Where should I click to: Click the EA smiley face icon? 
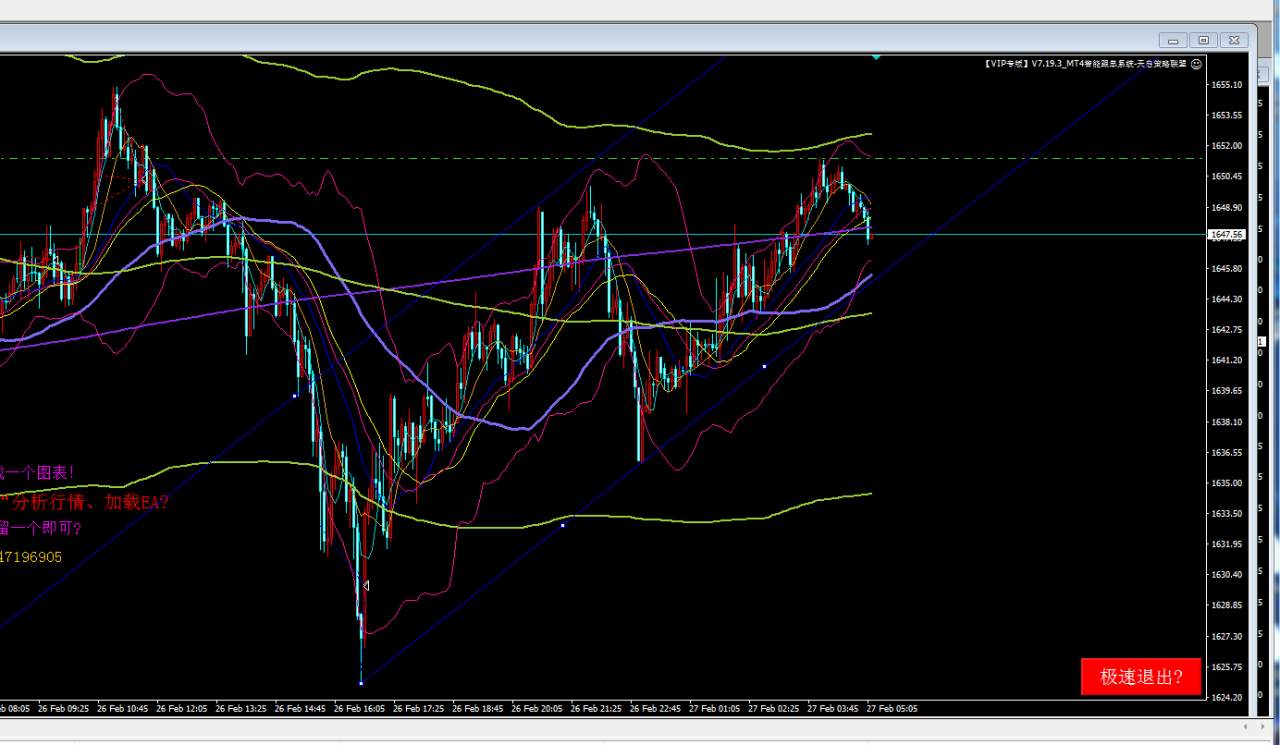pyautogui.click(x=1196, y=64)
